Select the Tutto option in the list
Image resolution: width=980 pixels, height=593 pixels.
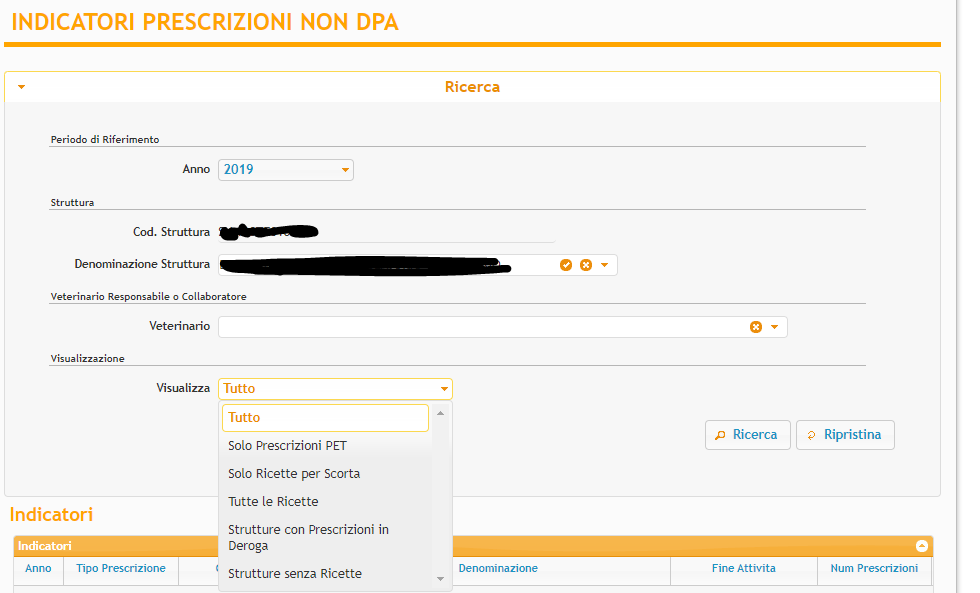coord(325,417)
